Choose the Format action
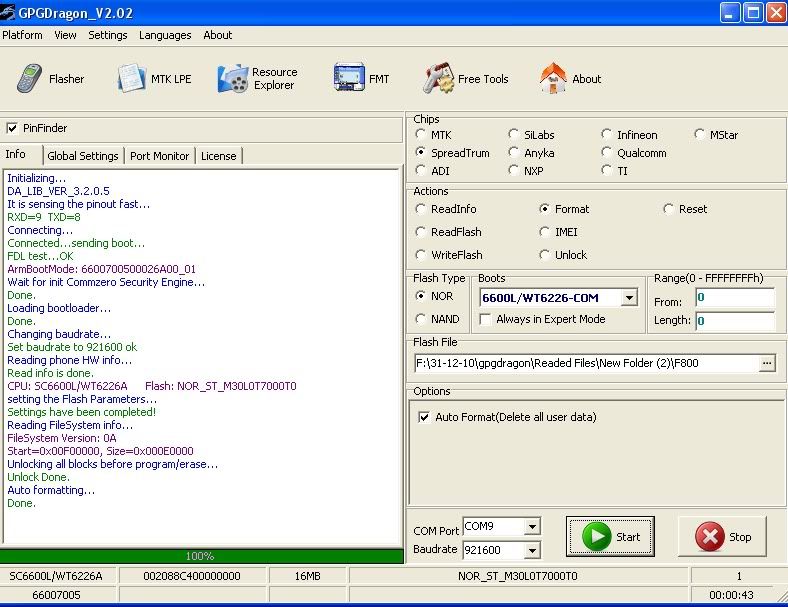Screen dimensions: 788x607 [x=544, y=209]
